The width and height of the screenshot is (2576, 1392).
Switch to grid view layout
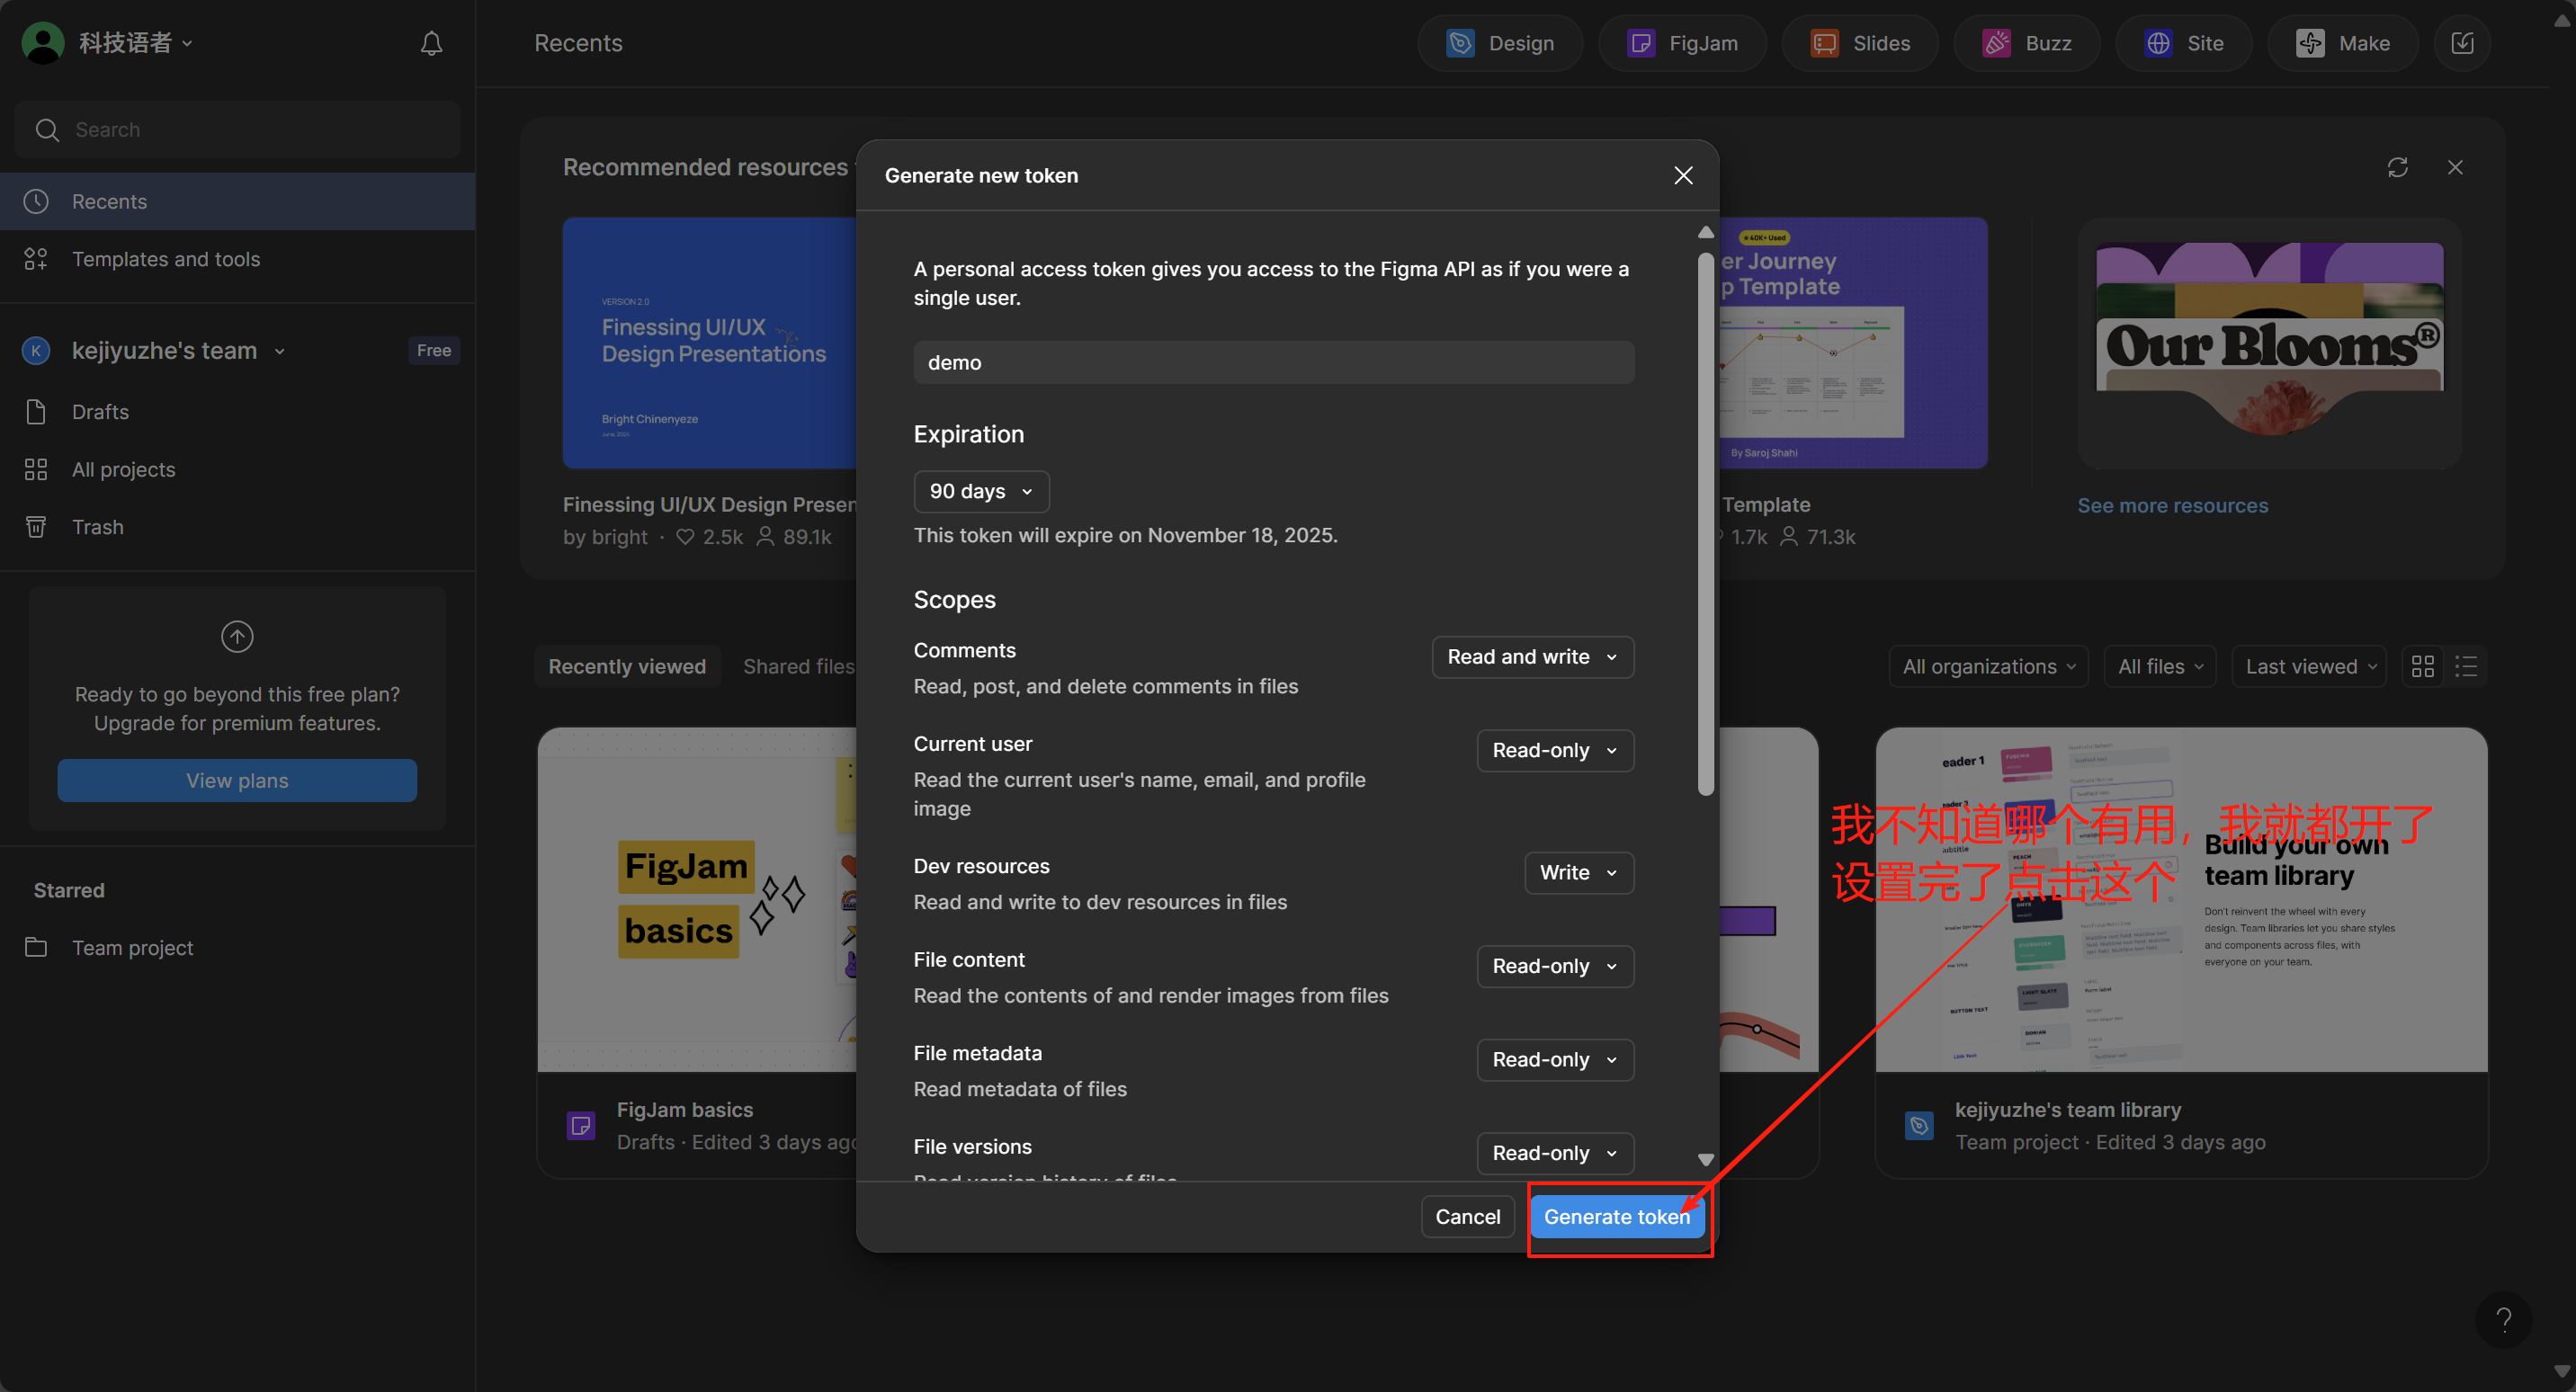(2423, 666)
